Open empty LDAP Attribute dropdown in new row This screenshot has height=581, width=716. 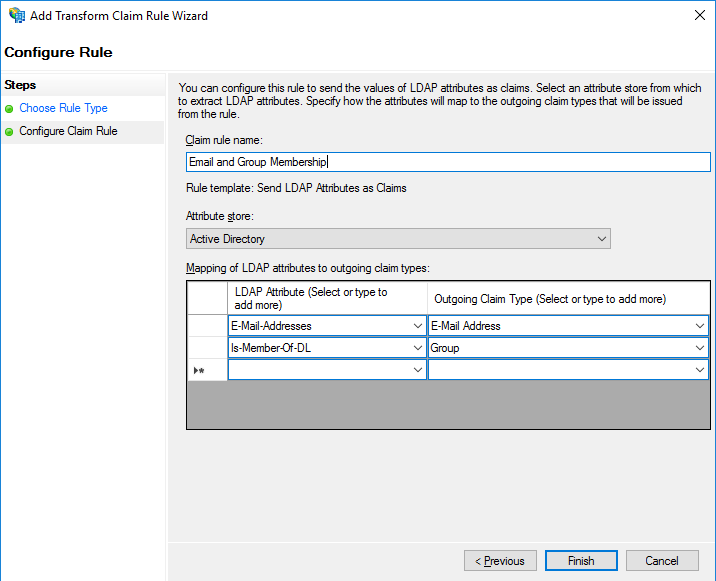[417, 370]
